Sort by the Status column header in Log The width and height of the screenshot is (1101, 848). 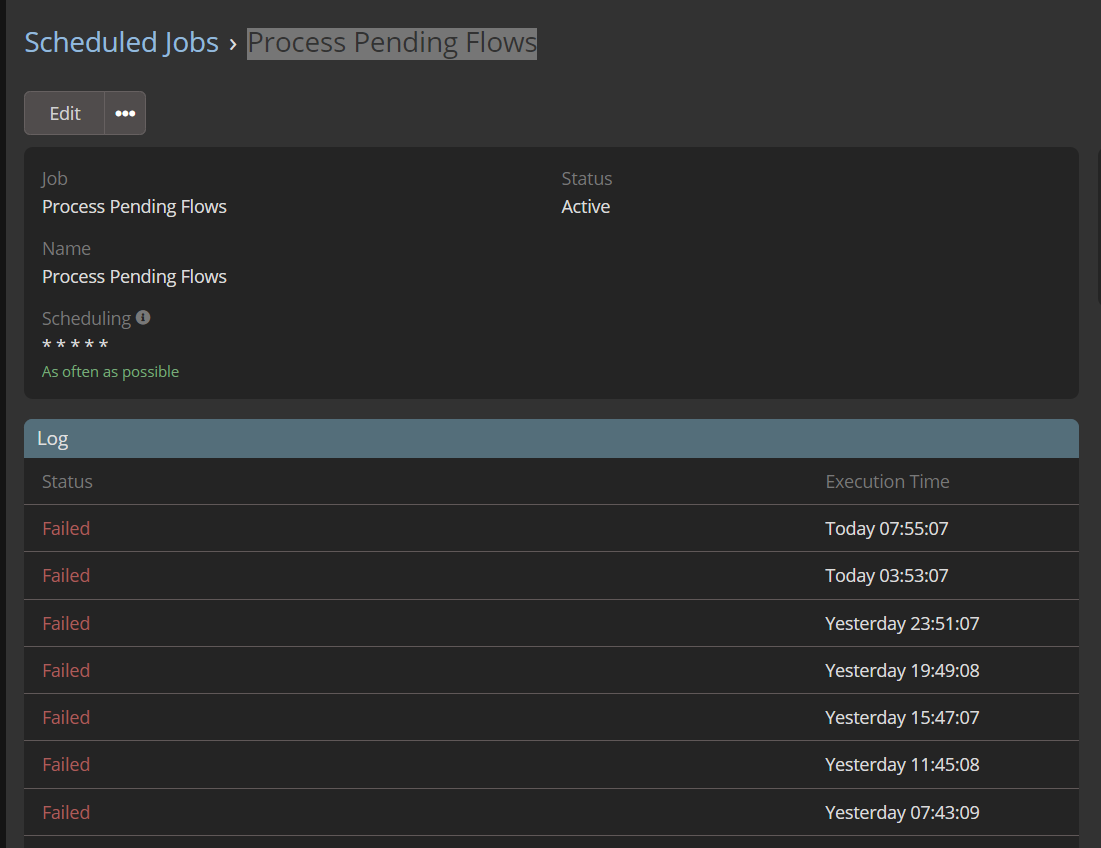point(67,482)
